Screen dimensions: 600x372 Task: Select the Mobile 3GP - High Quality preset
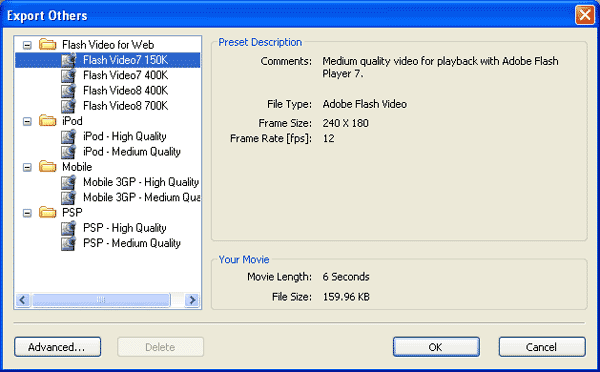(x=141, y=182)
